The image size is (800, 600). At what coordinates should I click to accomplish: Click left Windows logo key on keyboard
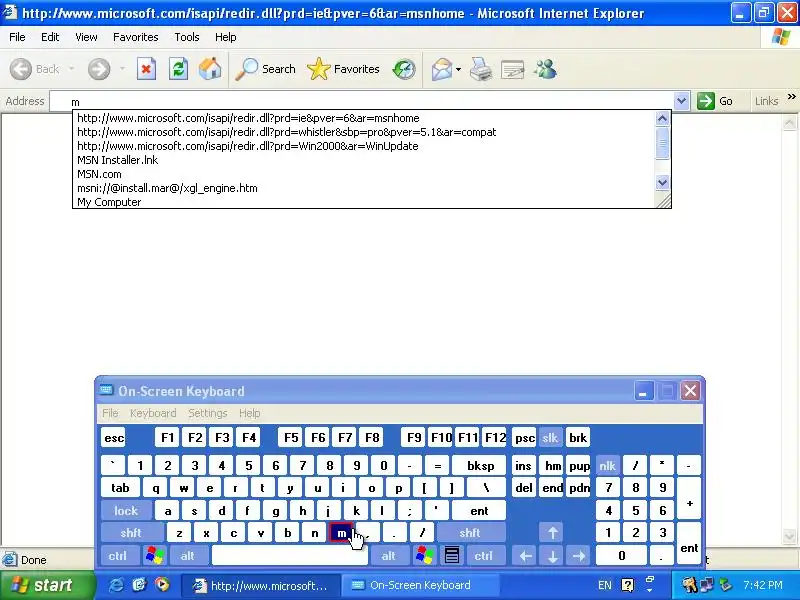coord(155,555)
